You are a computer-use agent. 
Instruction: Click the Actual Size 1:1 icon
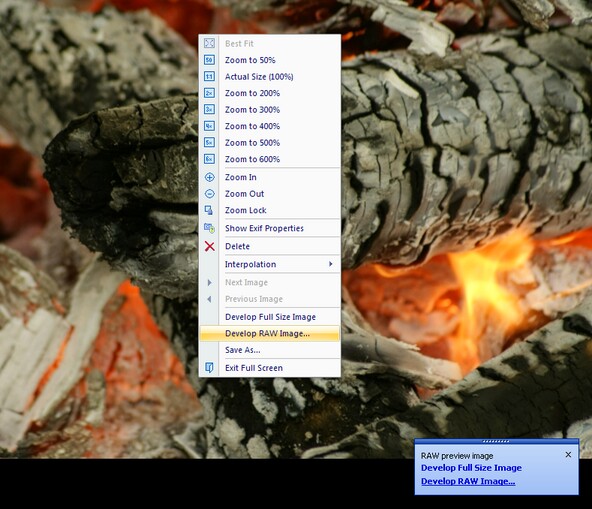pyautogui.click(x=209, y=76)
